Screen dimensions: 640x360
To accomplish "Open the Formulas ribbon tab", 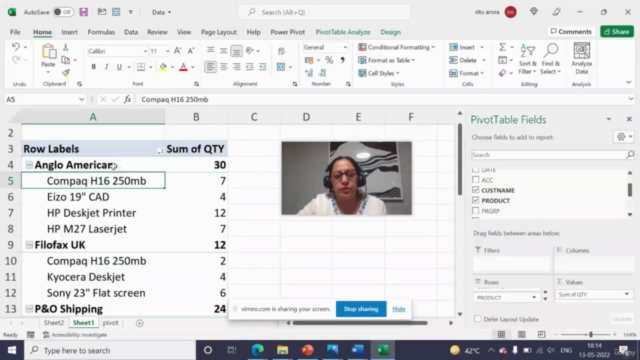I will point(101,32).
